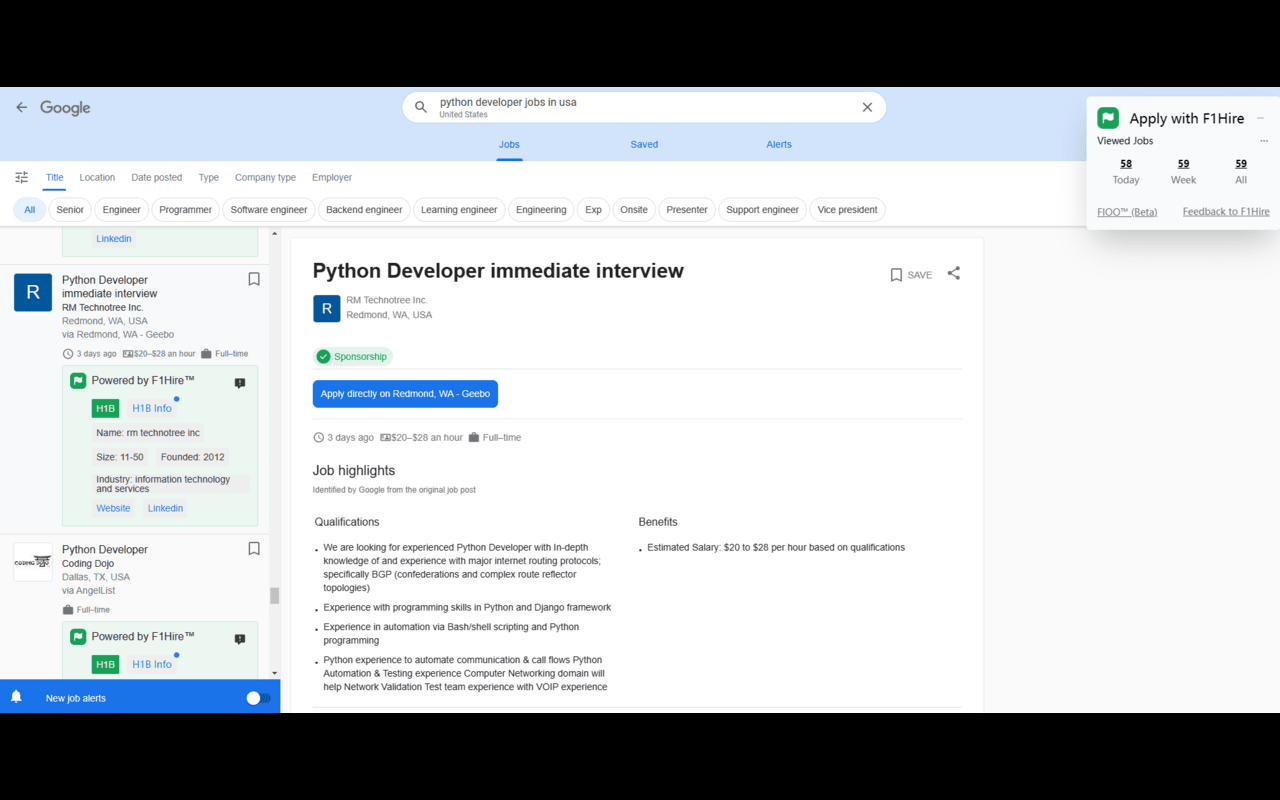Open H1B Info in Coding Dojo card

152,664
